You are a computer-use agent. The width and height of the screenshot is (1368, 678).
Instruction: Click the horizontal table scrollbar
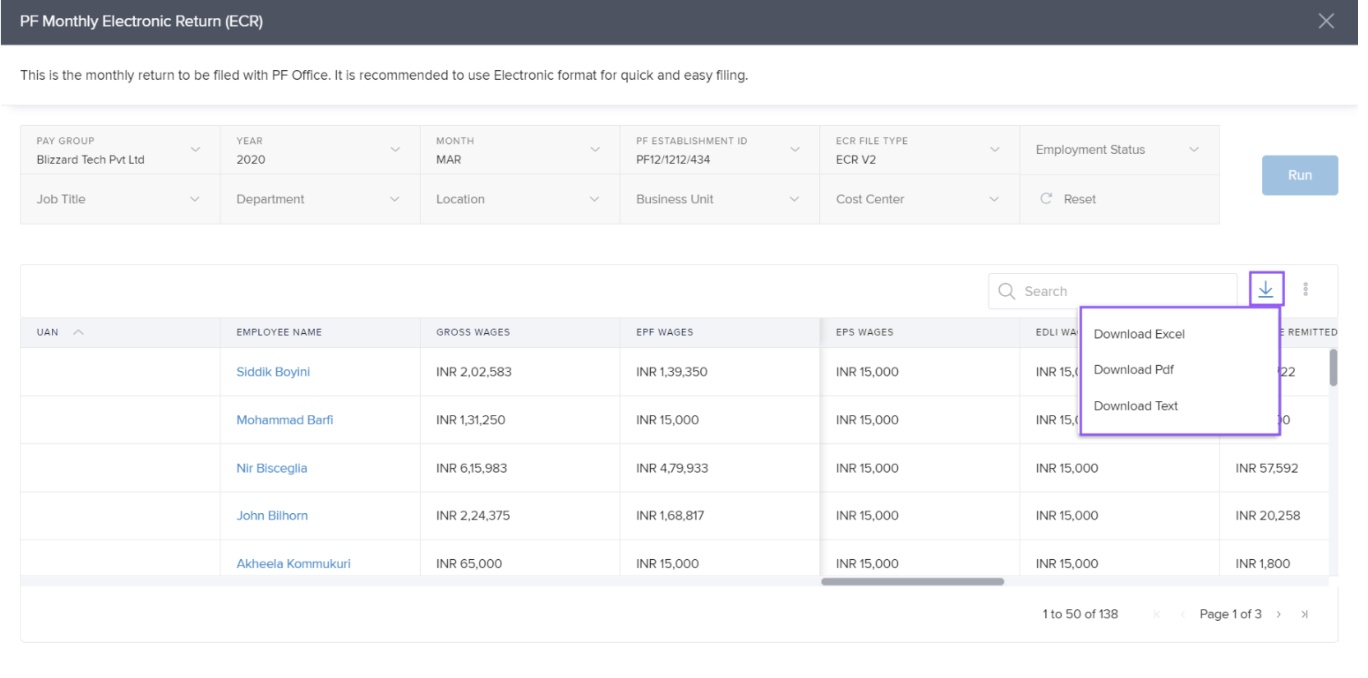pyautogui.click(x=912, y=581)
